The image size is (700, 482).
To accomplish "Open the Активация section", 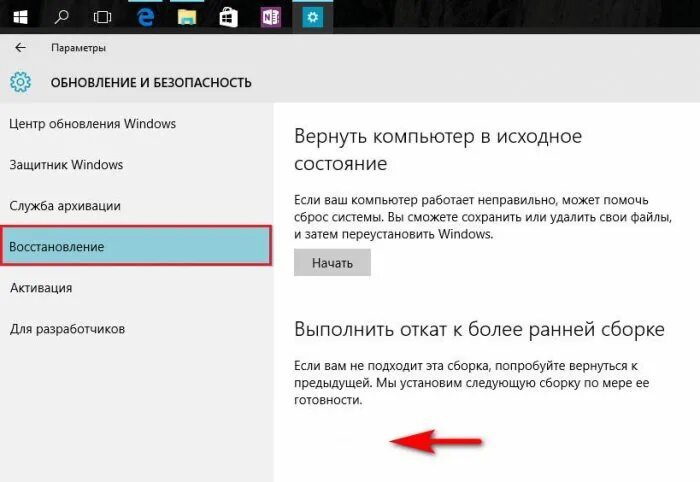I will point(41,288).
